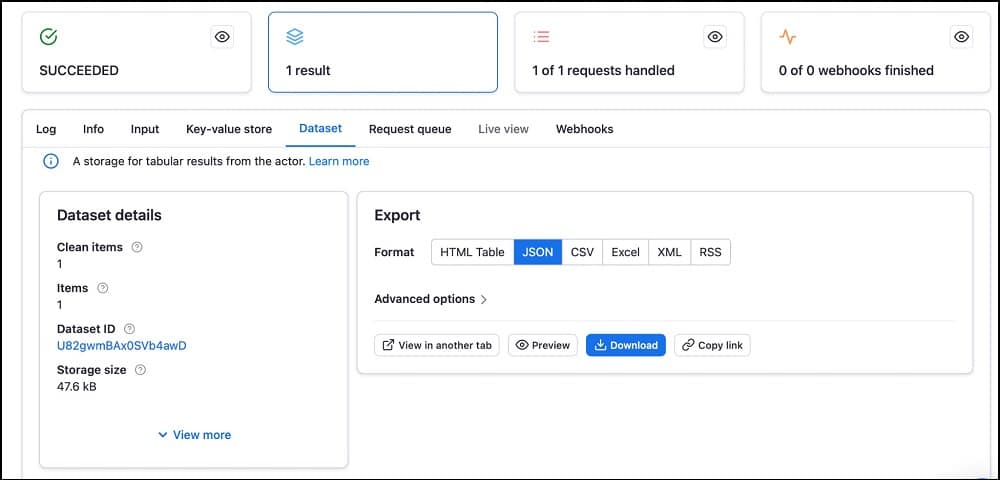
Task: Open the Request queue tab
Action: click(x=410, y=129)
